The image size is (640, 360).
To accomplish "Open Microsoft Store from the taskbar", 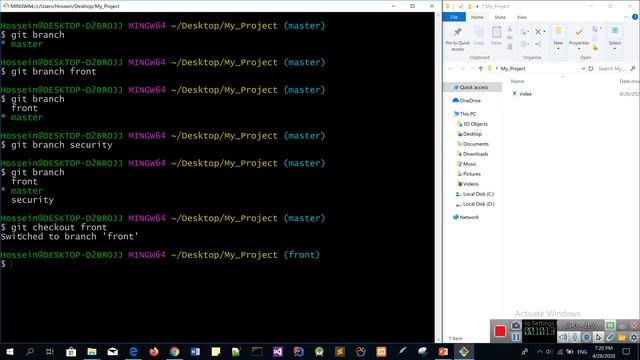I will pyautogui.click(x=71, y=351).
